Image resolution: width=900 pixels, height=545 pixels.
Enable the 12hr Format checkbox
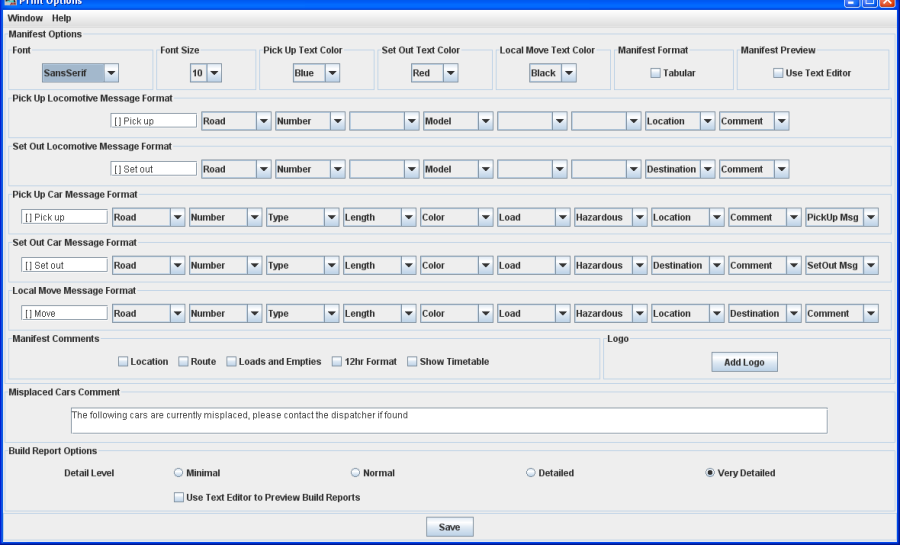click(x=337, y=362)
